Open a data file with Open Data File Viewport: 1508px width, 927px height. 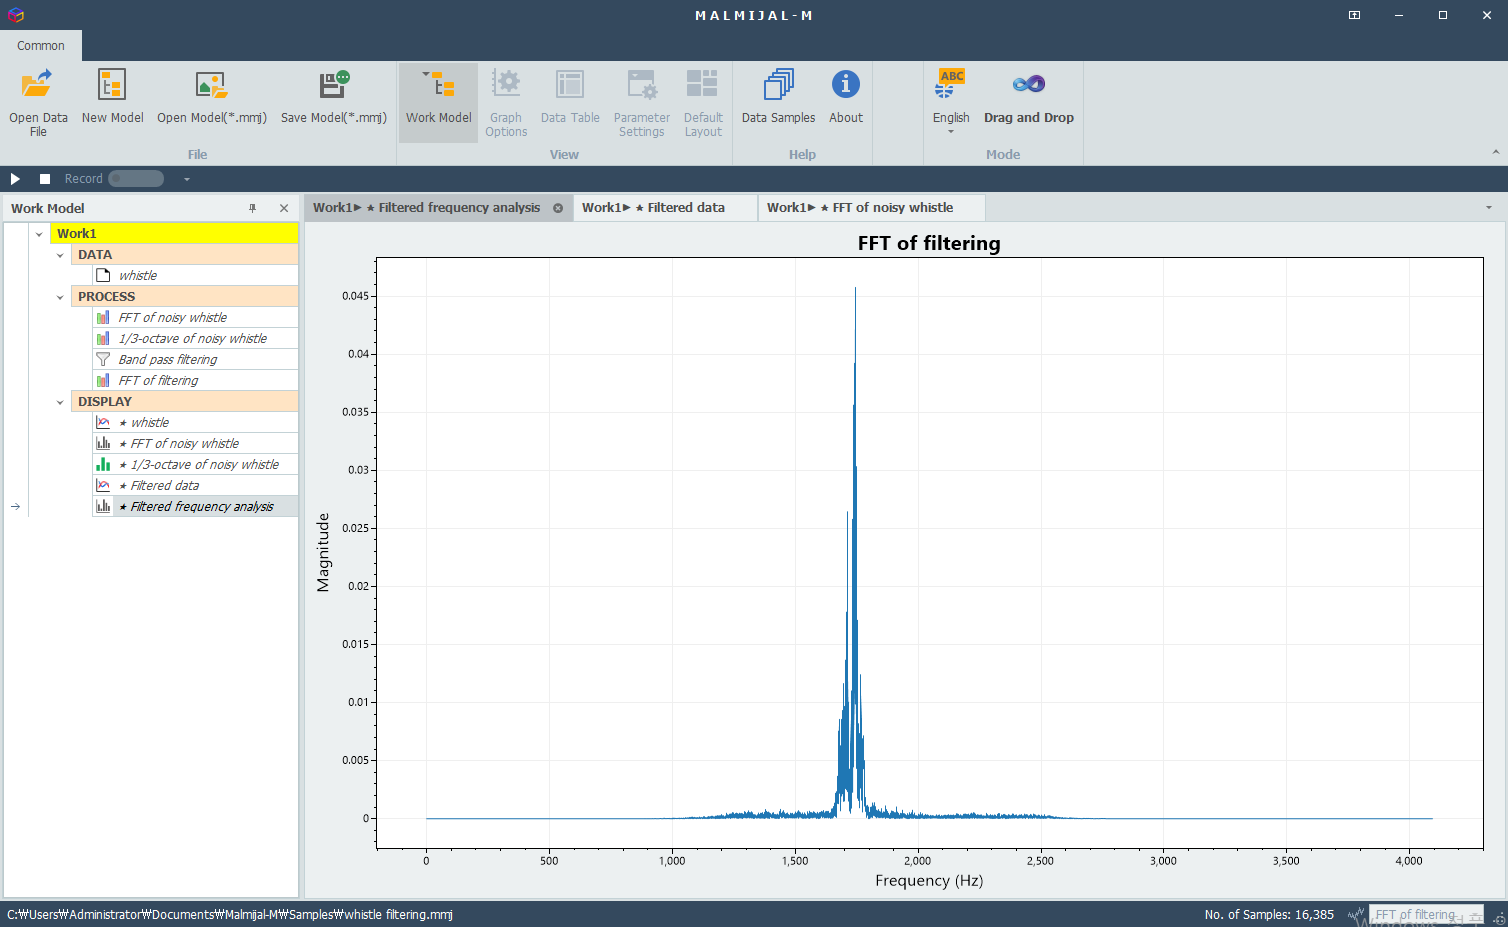(38, 102)
